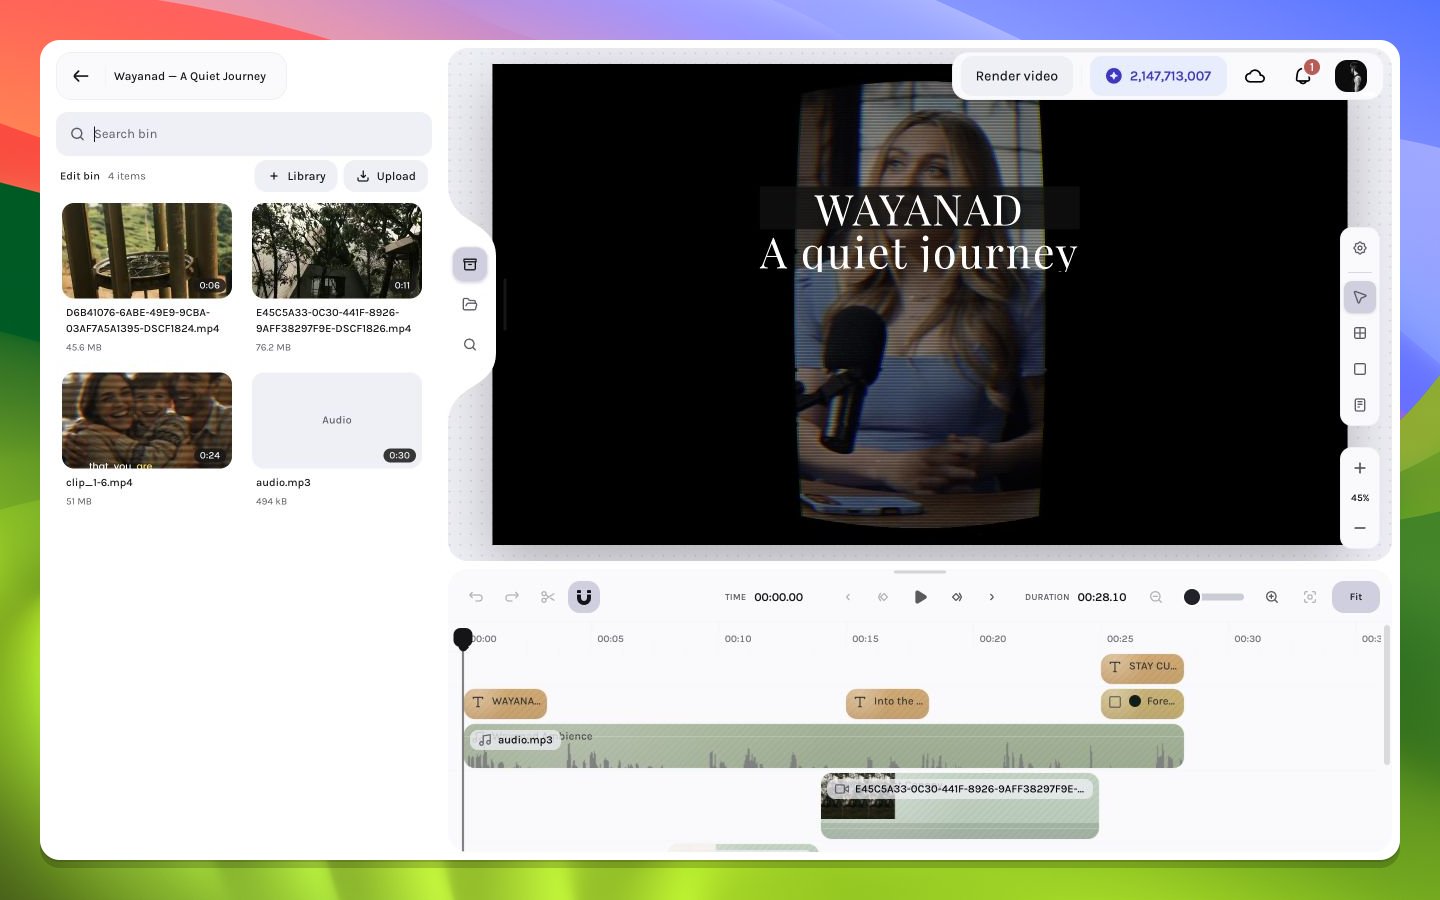The image size is (1440, 900).
Task: Open the Library to add media
Action: (x=296, y=176)
